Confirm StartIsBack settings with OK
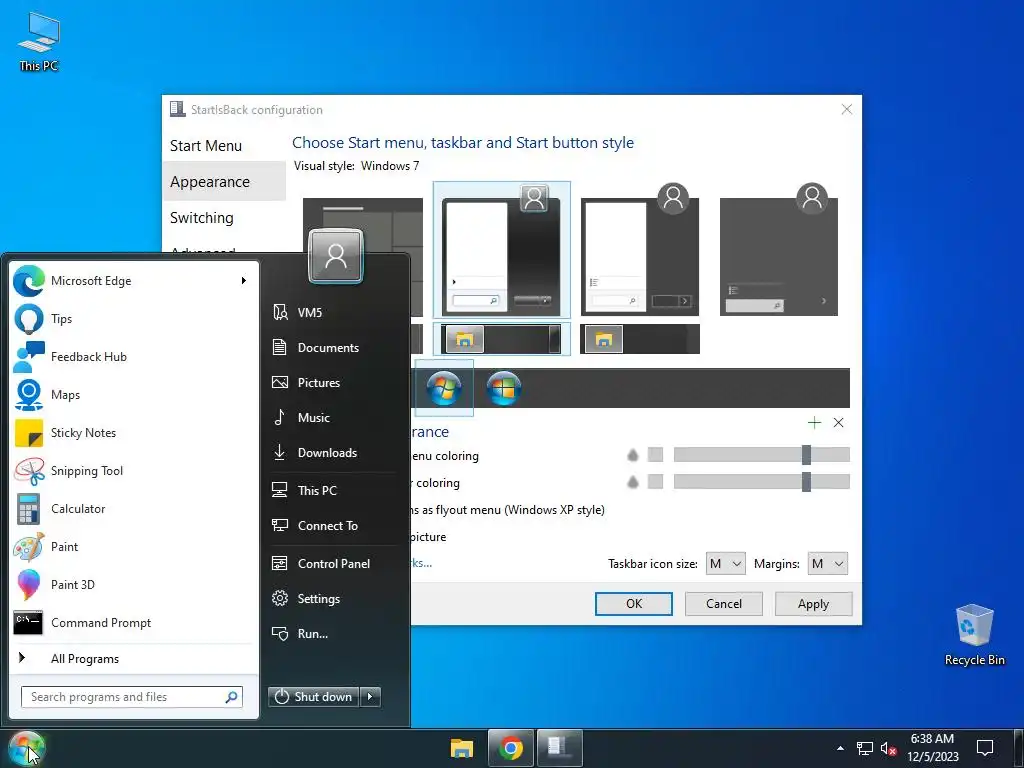The image size is (1024, 768). click(633, 604)
